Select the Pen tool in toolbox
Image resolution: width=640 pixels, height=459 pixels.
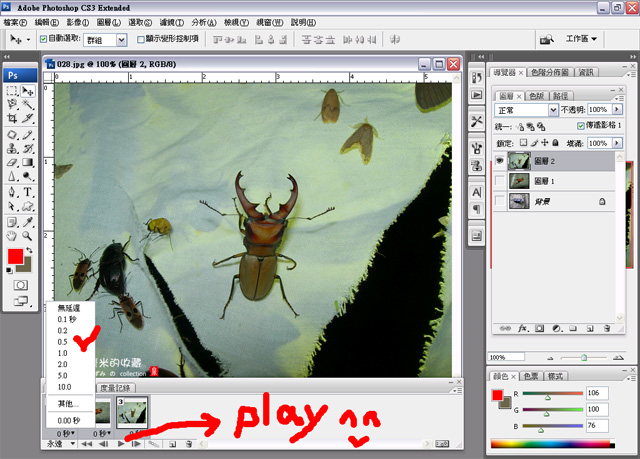point(10,192)
